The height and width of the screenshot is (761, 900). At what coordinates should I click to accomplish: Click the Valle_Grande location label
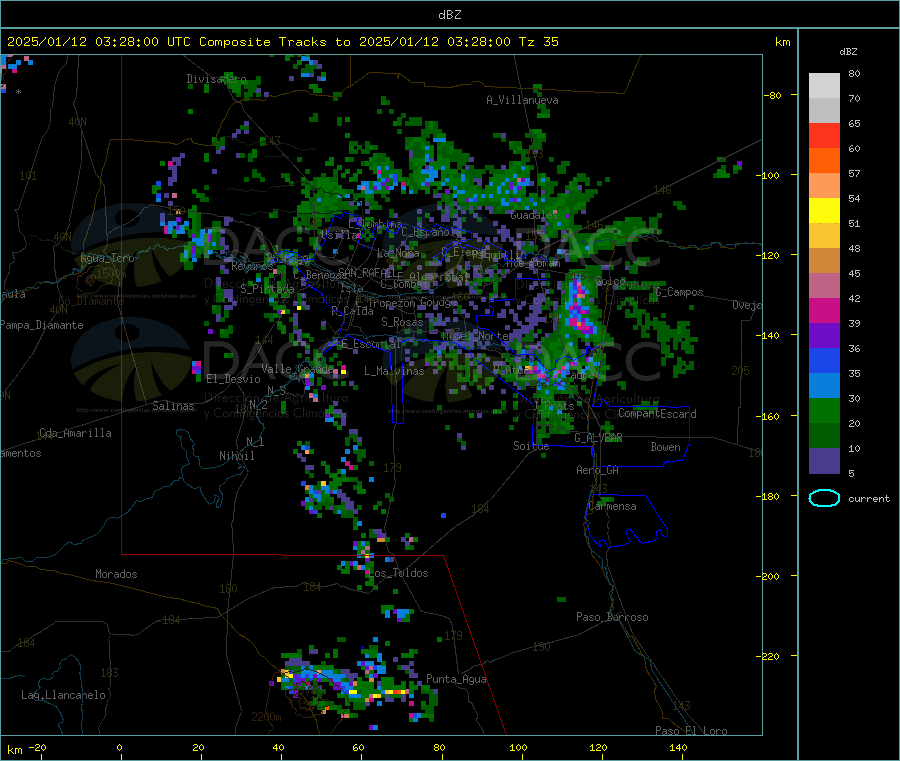coord(297,369)
